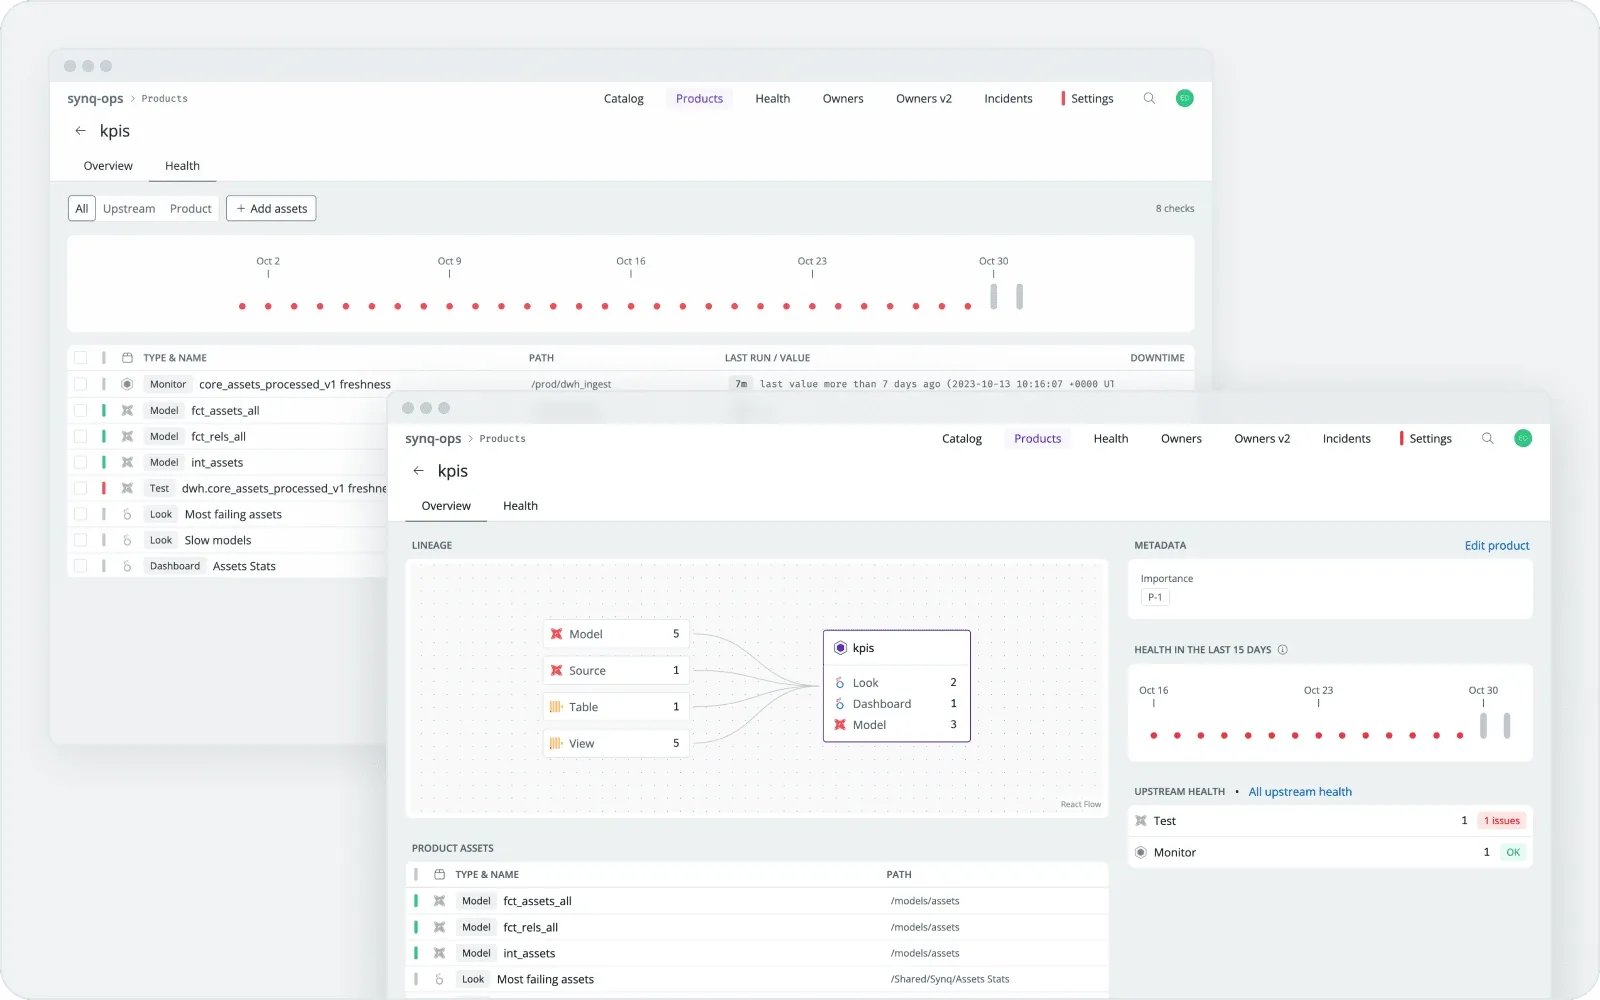Click the dashboard icon beside Assets Stats

click(x=127, y=566)
